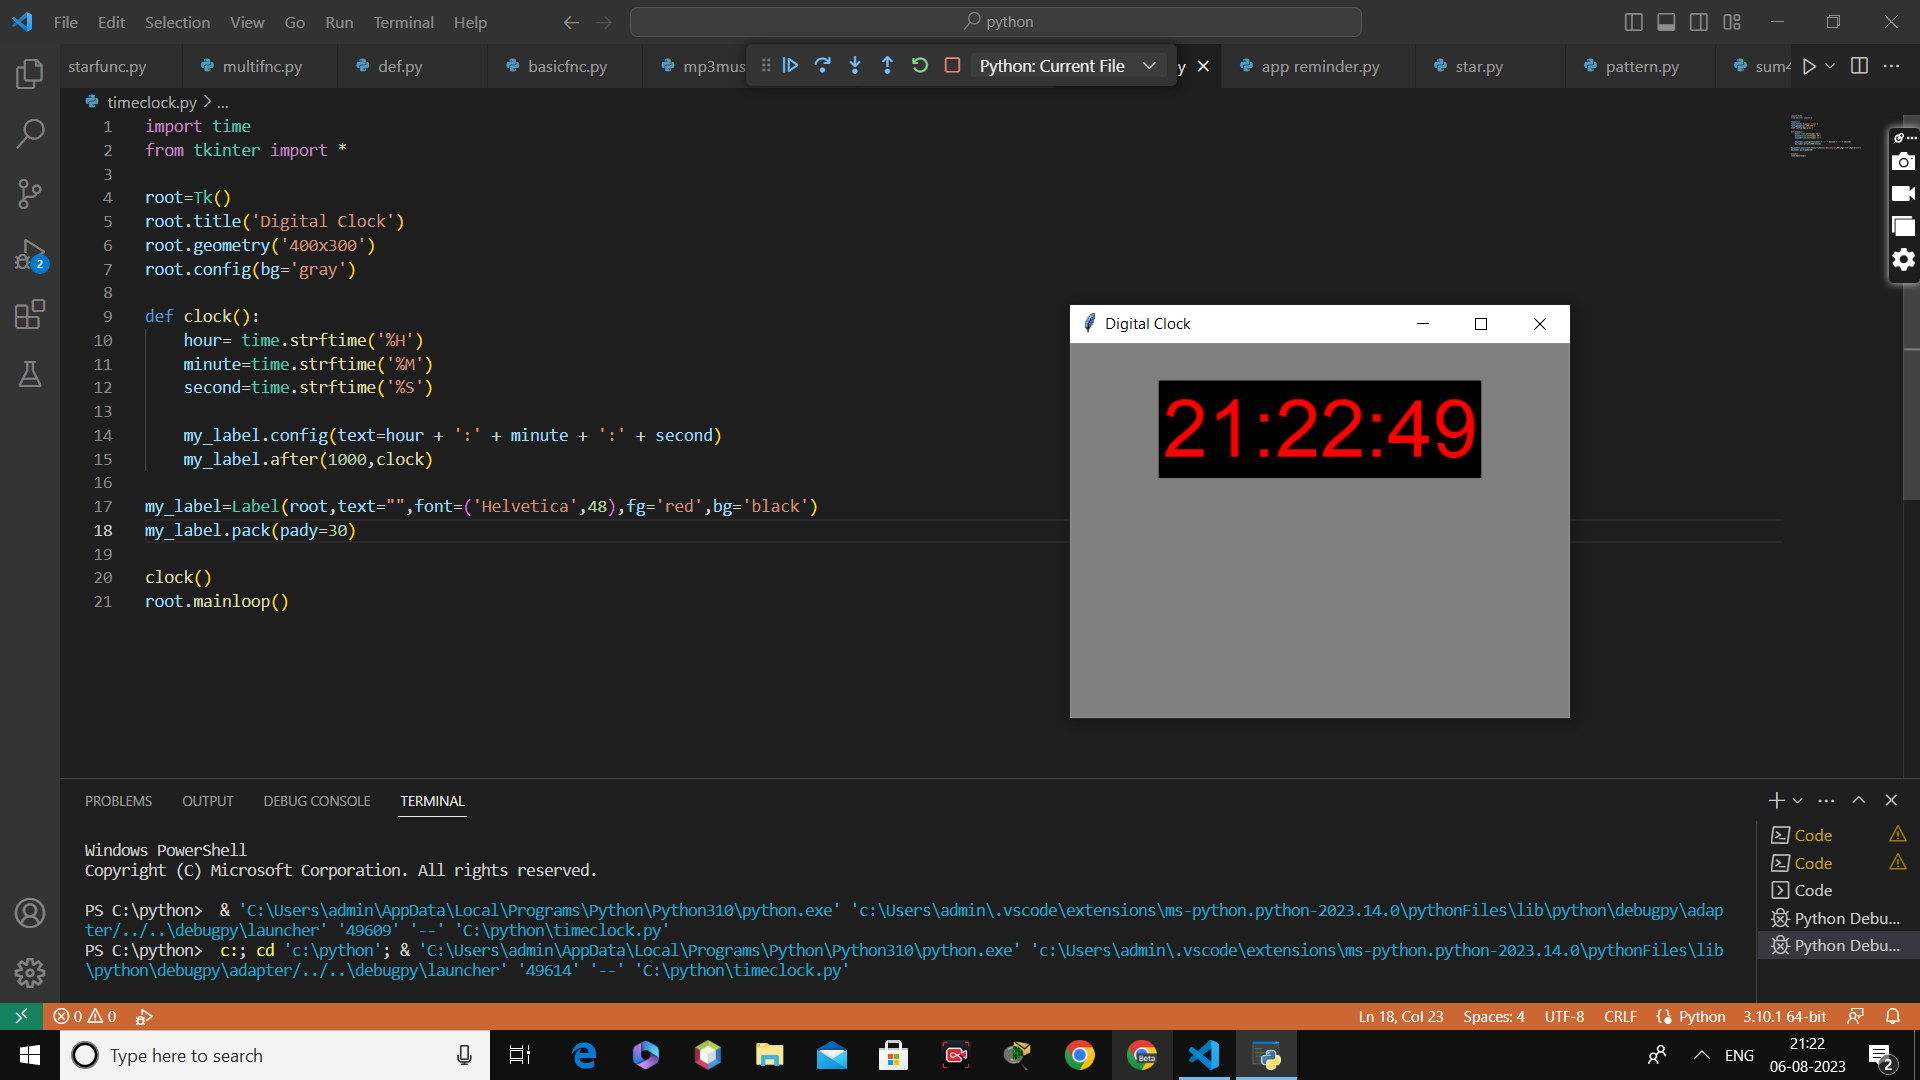This screenshot has width=1920, height=1080.
Task: Expand run button options chevron
Action: pos(1830,66)
